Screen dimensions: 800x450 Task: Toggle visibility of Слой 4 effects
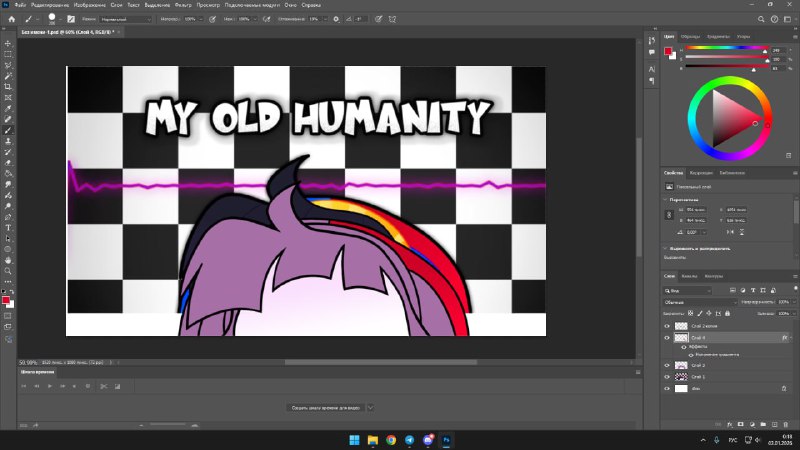[x=684, y=346]
